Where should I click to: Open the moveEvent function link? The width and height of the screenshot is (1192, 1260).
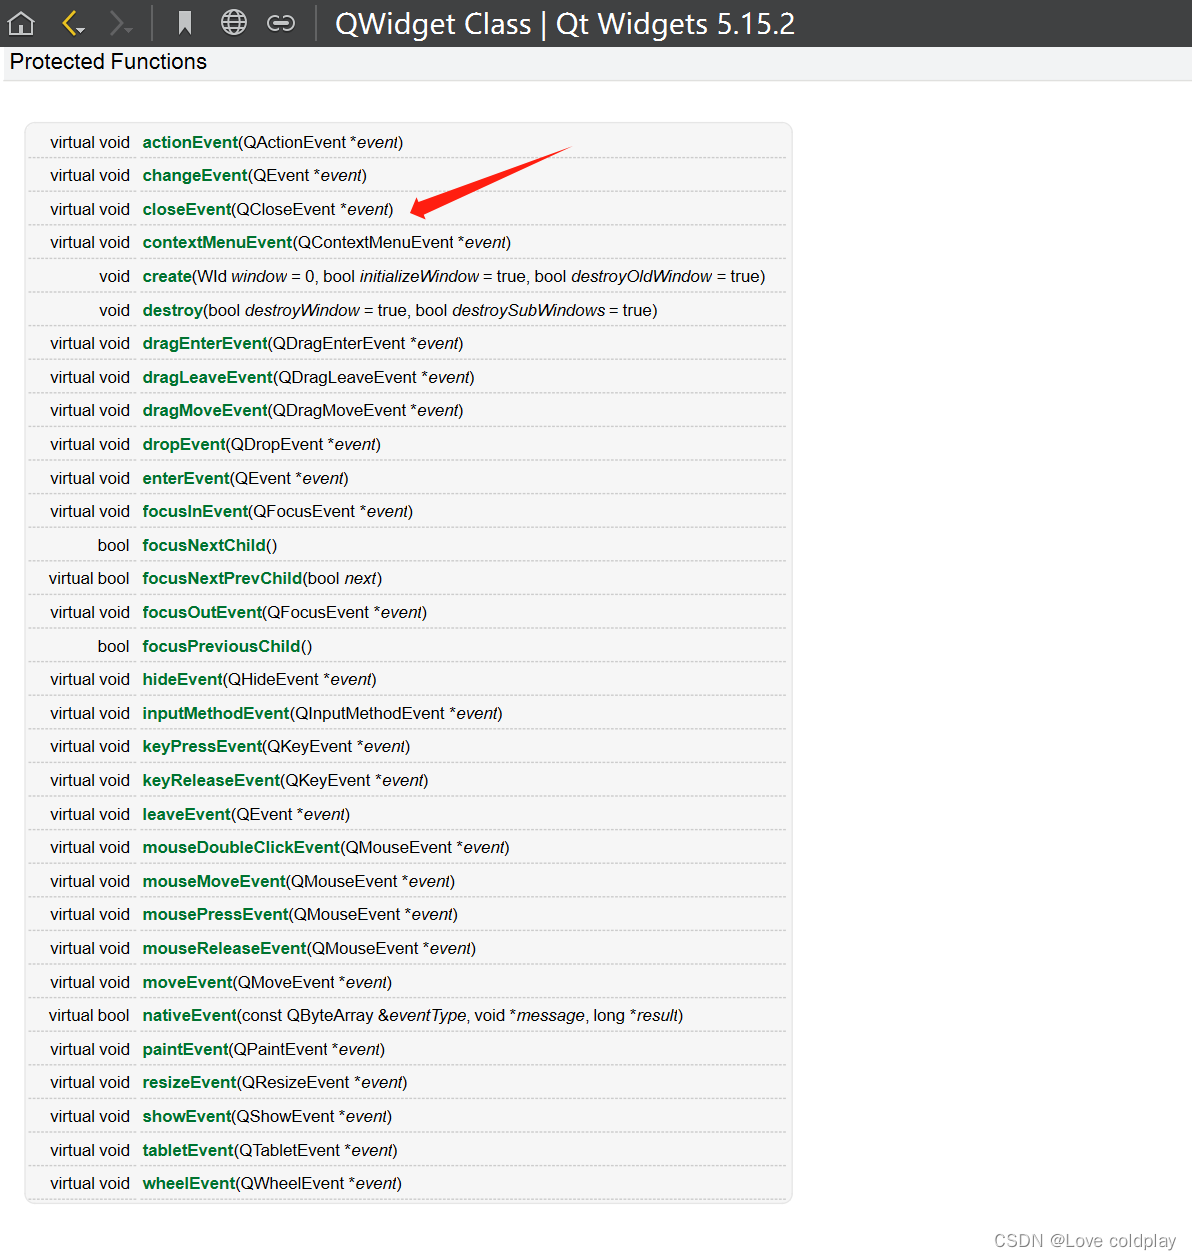click(x=187, y=982)
